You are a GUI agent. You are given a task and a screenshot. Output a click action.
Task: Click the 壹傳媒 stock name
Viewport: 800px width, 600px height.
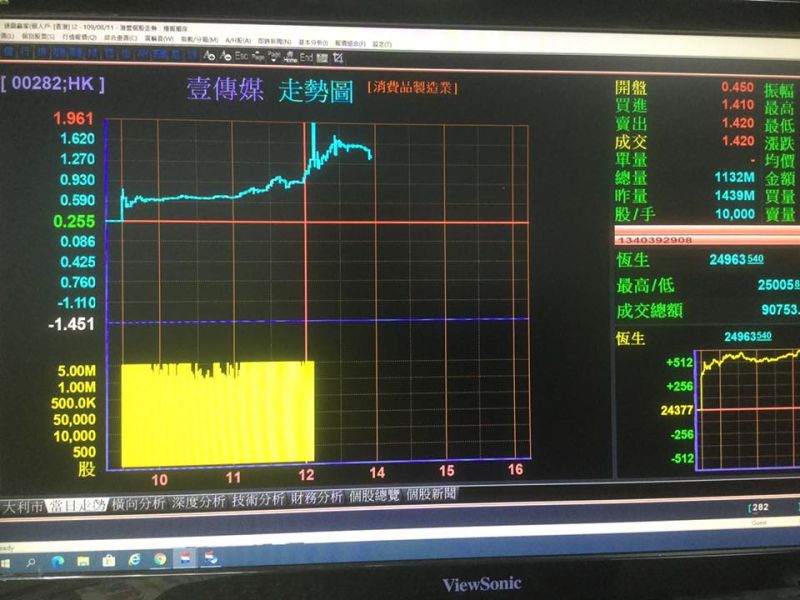(224, 89)
